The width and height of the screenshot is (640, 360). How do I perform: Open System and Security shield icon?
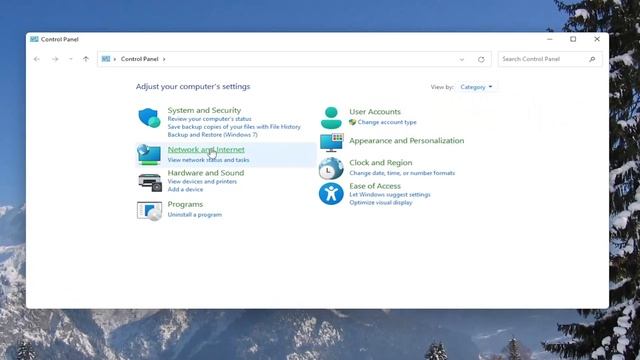(x=149, y=118)
